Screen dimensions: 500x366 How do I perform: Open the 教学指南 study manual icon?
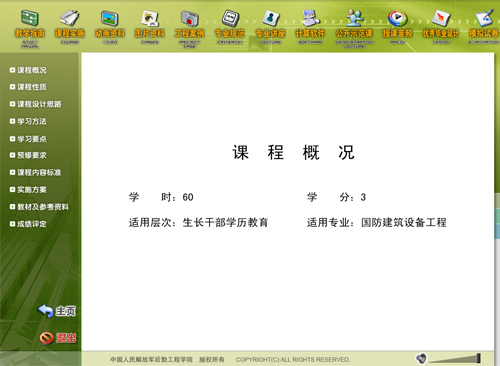click(30, 28)
